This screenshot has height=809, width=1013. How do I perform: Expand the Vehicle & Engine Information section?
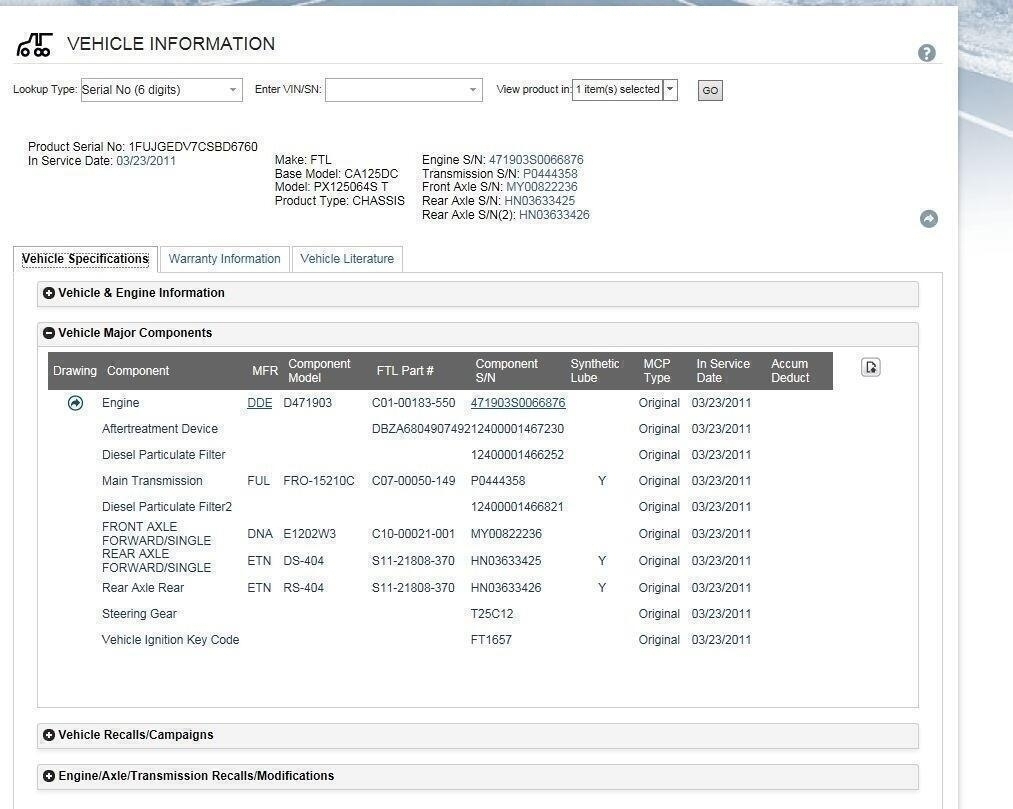[49, 293]
